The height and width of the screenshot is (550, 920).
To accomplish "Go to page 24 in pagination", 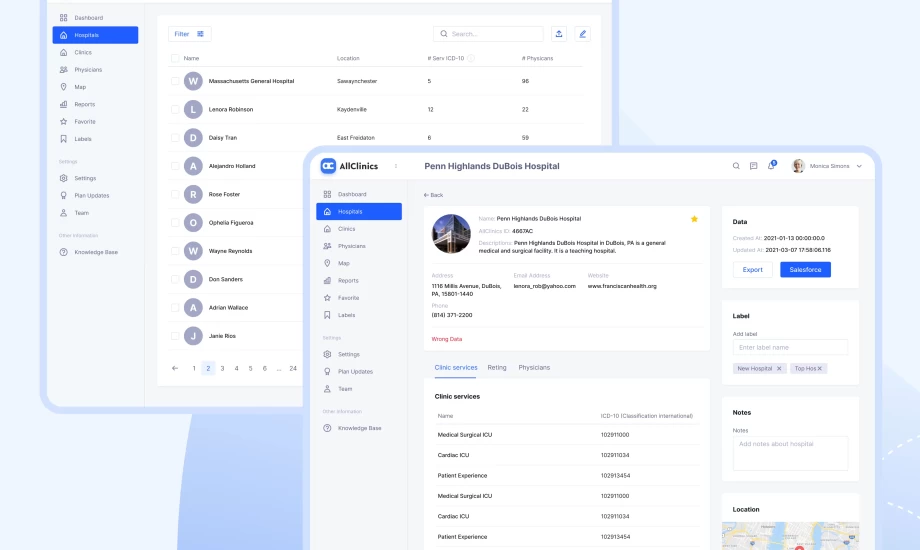I will click(x=293, y=369).
